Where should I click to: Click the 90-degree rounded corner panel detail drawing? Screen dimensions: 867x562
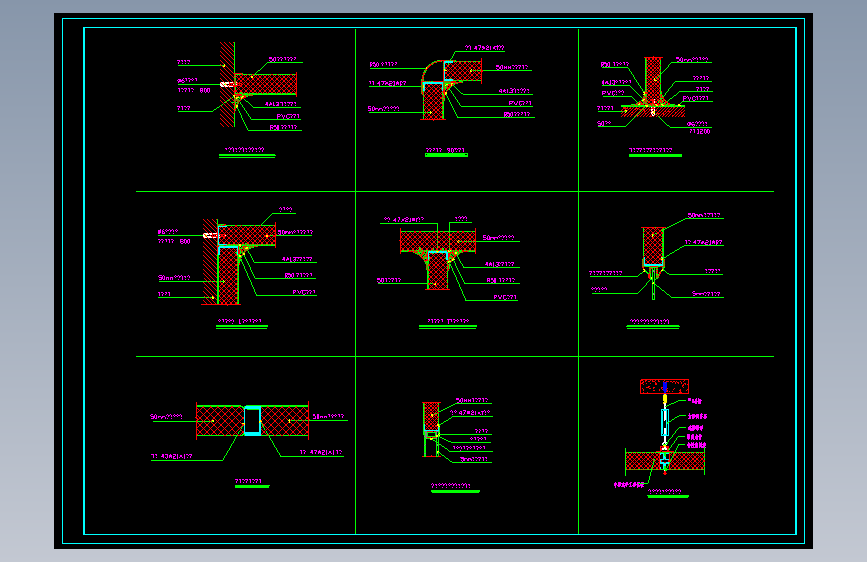[451, 90]
